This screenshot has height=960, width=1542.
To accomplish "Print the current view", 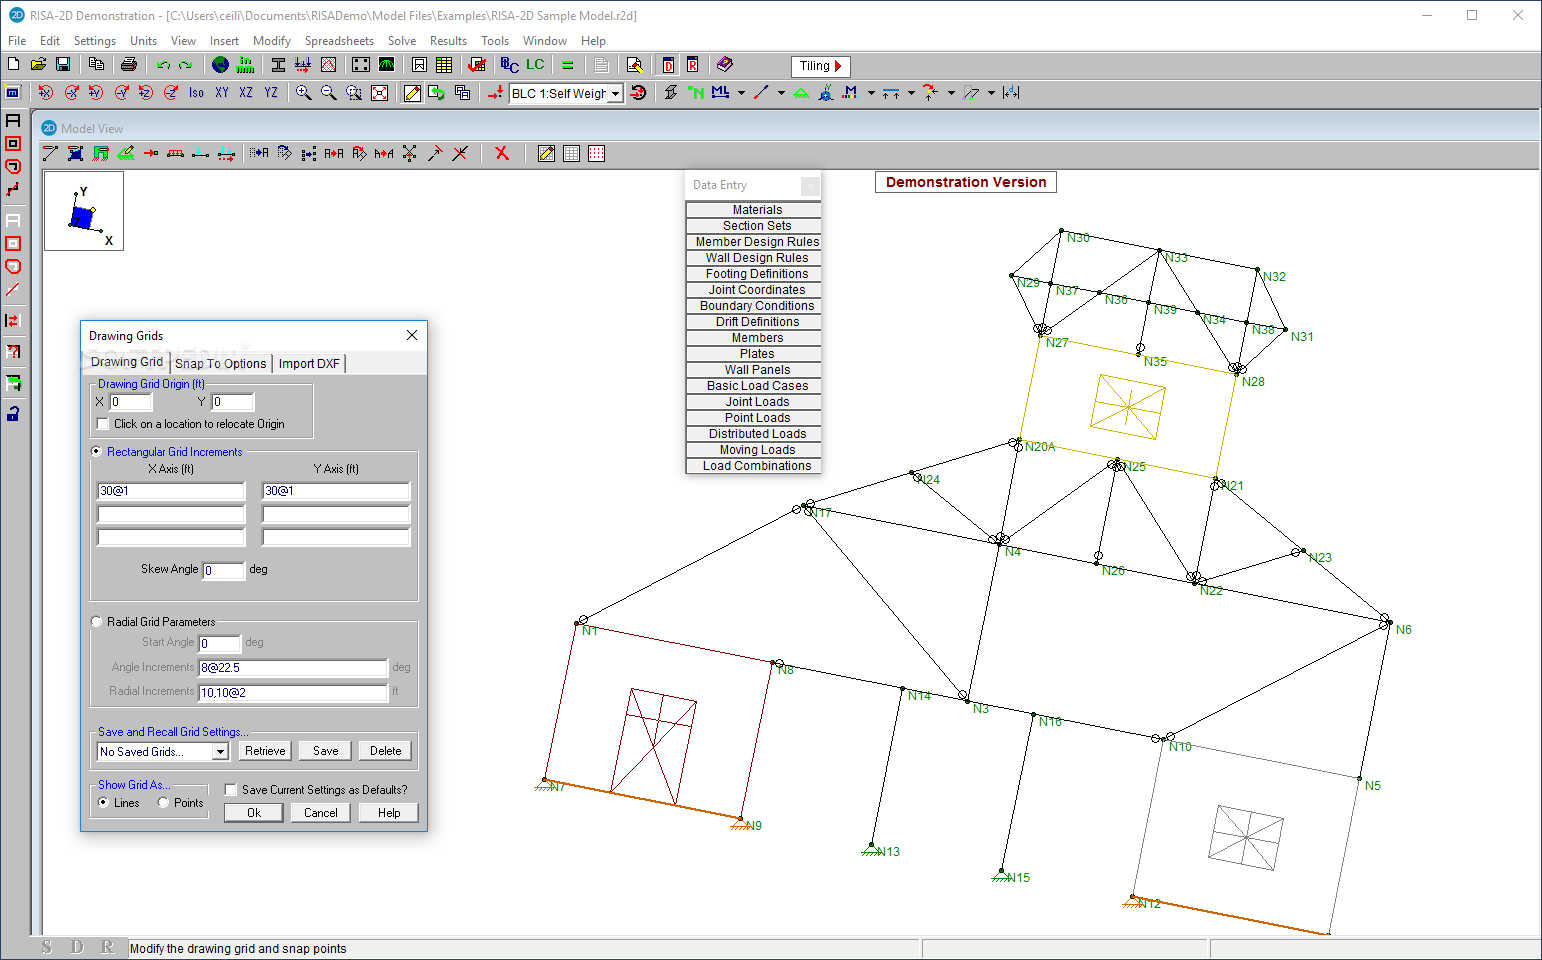I will point(128,65).
